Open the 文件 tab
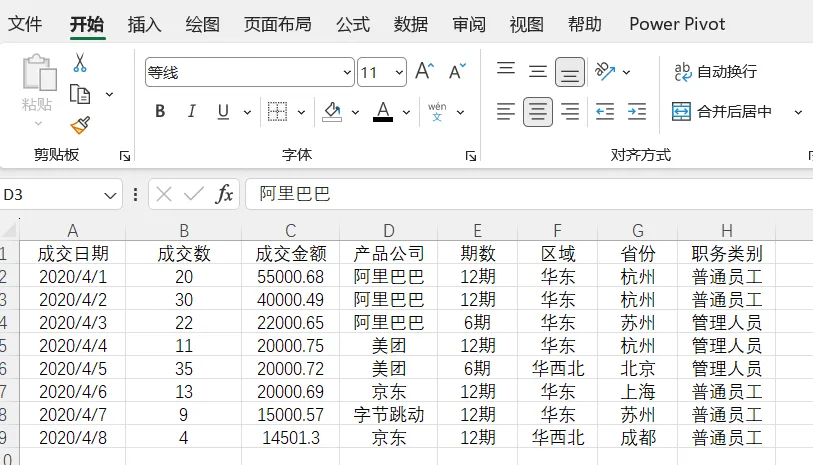The image size is (813, 465). (x=25, y=24)
